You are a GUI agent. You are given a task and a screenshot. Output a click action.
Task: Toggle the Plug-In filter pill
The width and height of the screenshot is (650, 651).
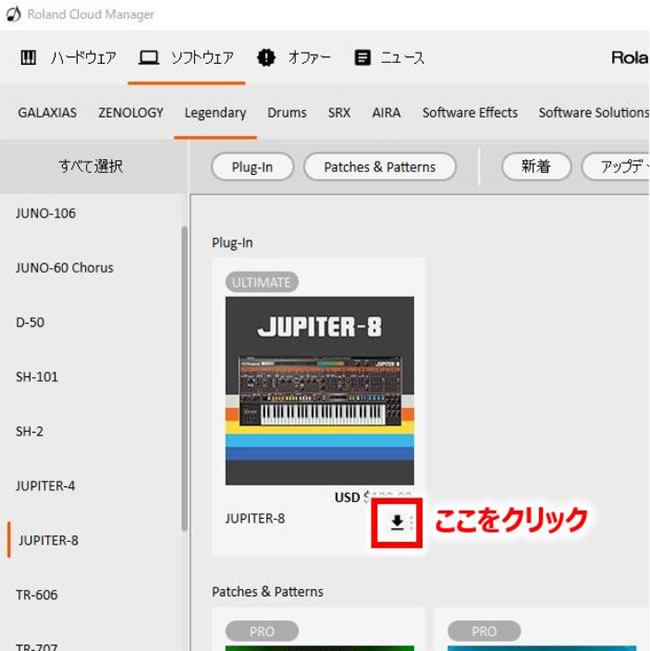(252, 167)
